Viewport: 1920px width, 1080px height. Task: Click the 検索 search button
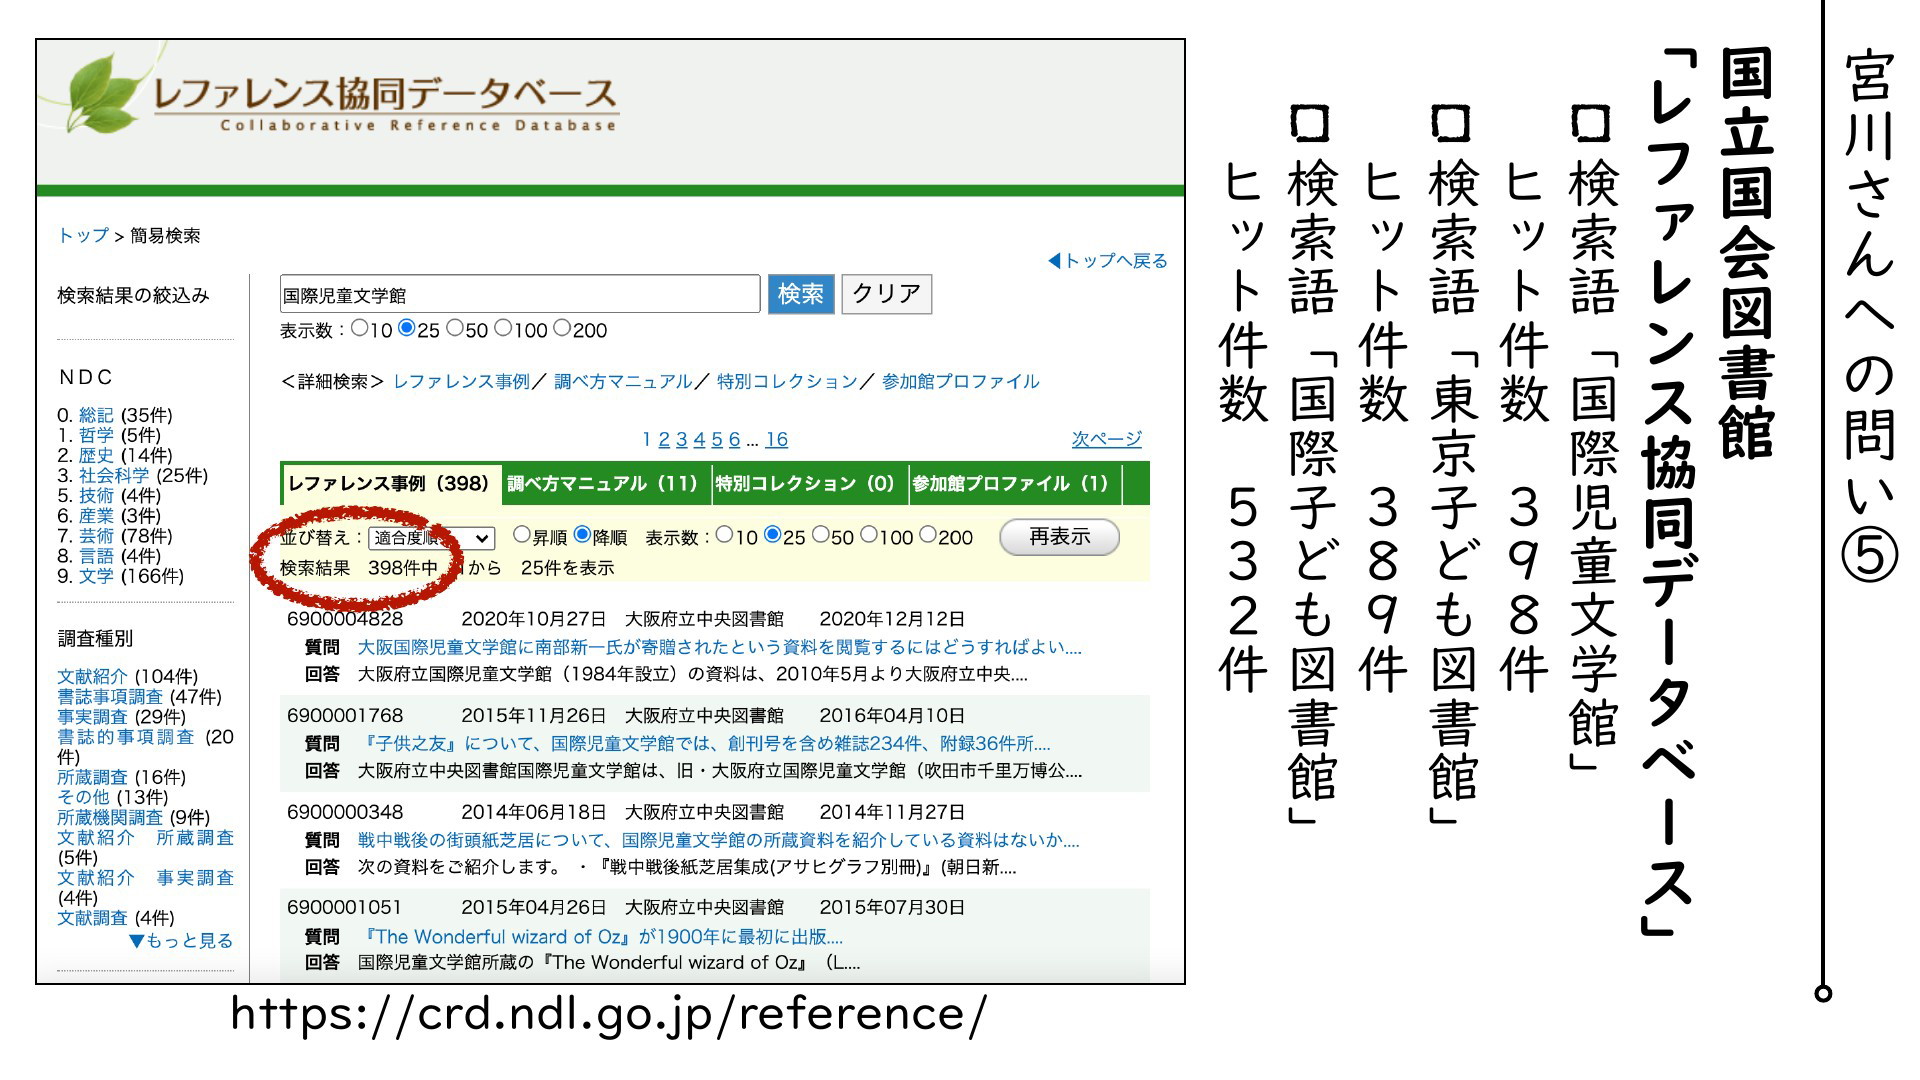click(x=801, y=294)
